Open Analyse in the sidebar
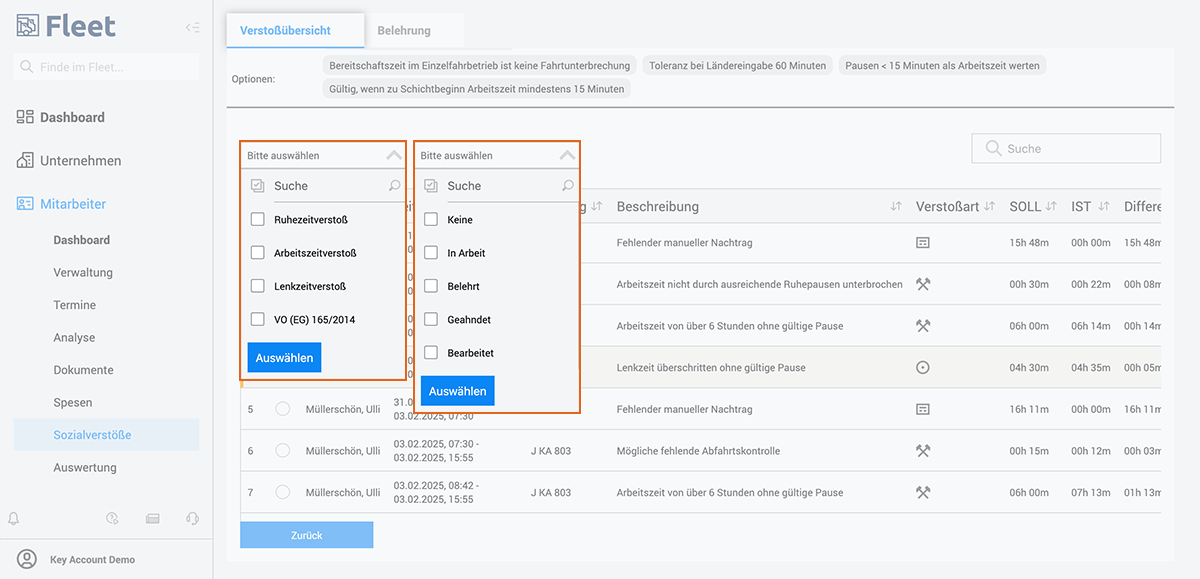Image resolution: width=1200 pixels, height=579 pixels. [x=75, y=338]
